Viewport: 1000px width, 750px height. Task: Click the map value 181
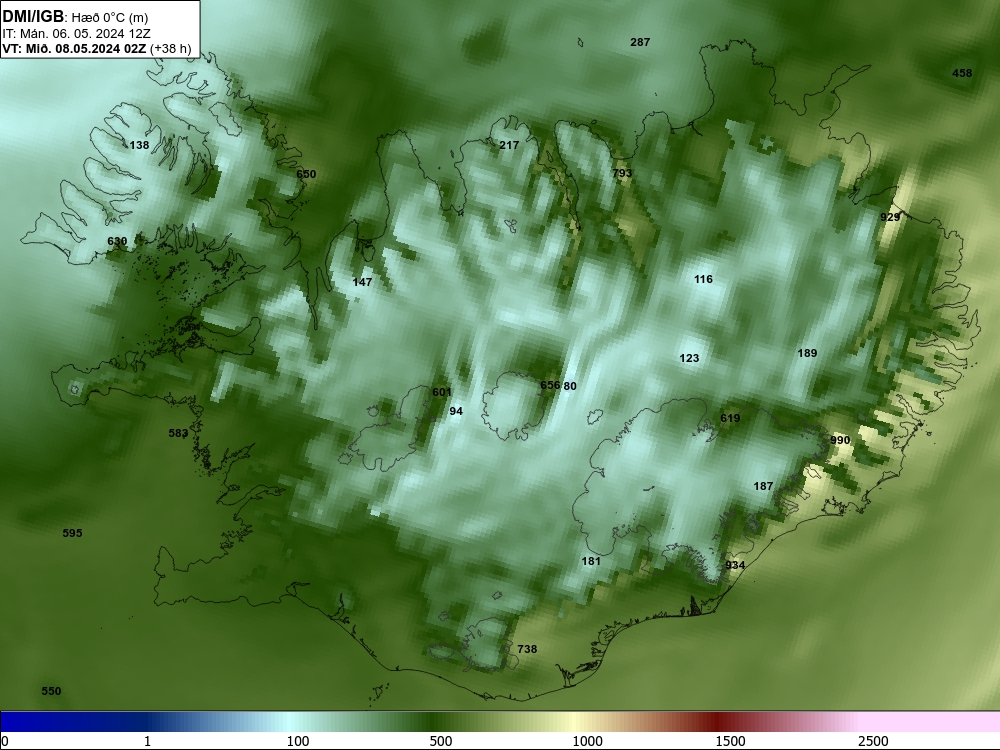(591, 561)
